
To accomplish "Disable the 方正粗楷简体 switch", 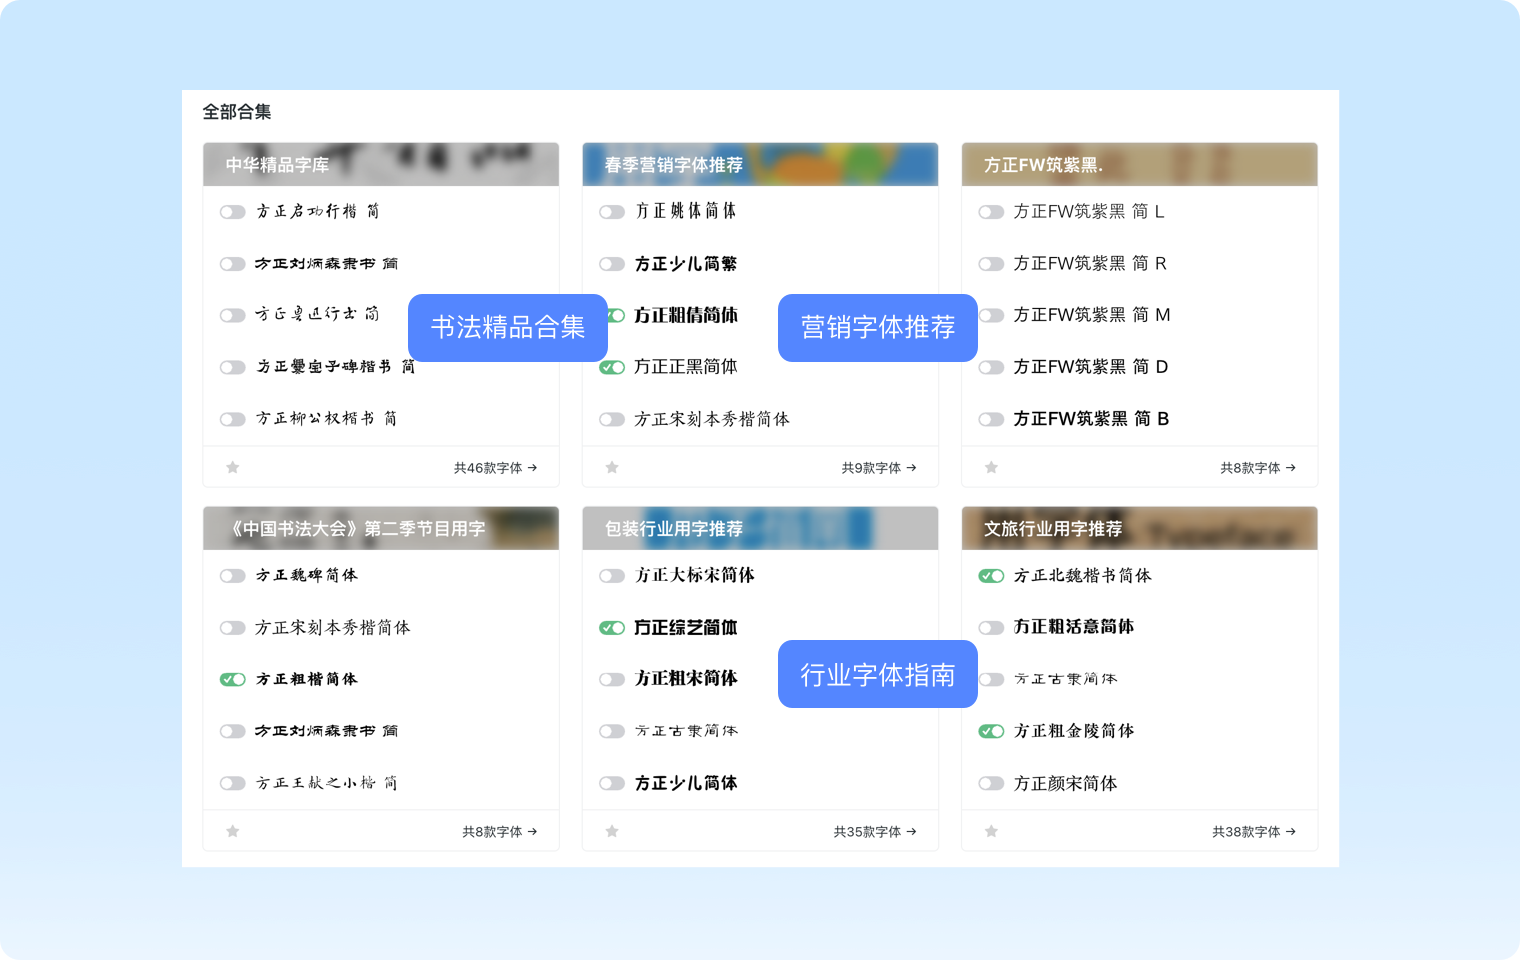I will (233, 679).
